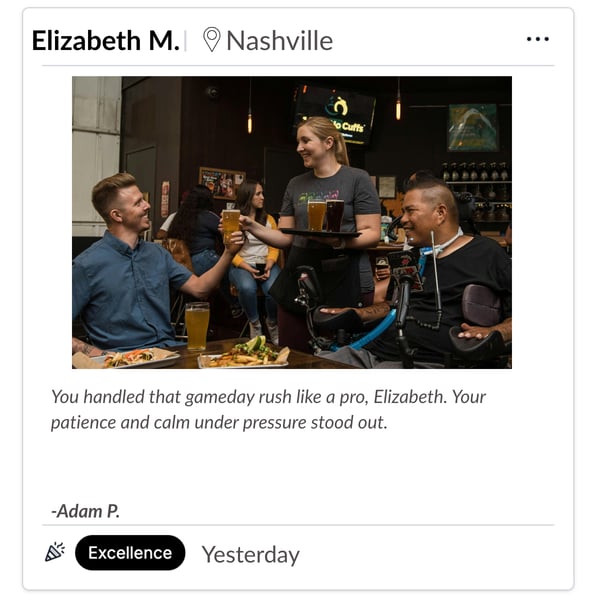The width and height of the screenshot is (600, 600).
Task: Open Elizabeth M.'s profile name
Action: click(106, 40)
